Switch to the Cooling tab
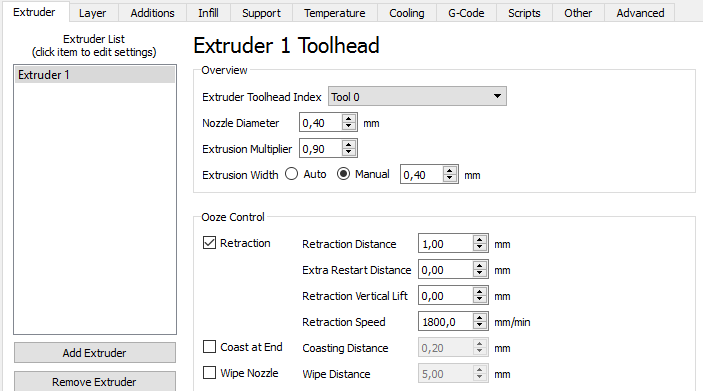703x391 pixels. [x=407, y=13]
